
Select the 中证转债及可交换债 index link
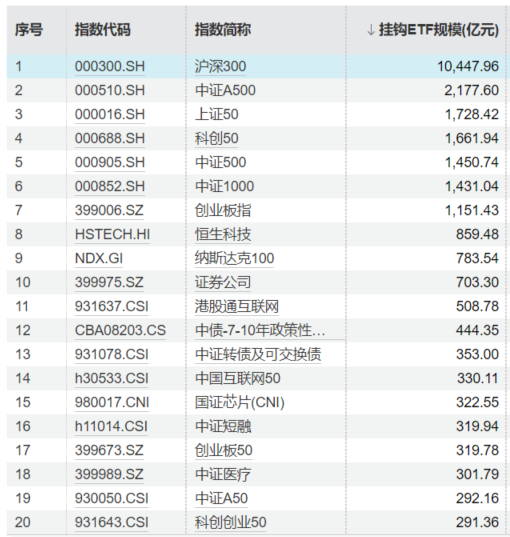pos(258,354)
